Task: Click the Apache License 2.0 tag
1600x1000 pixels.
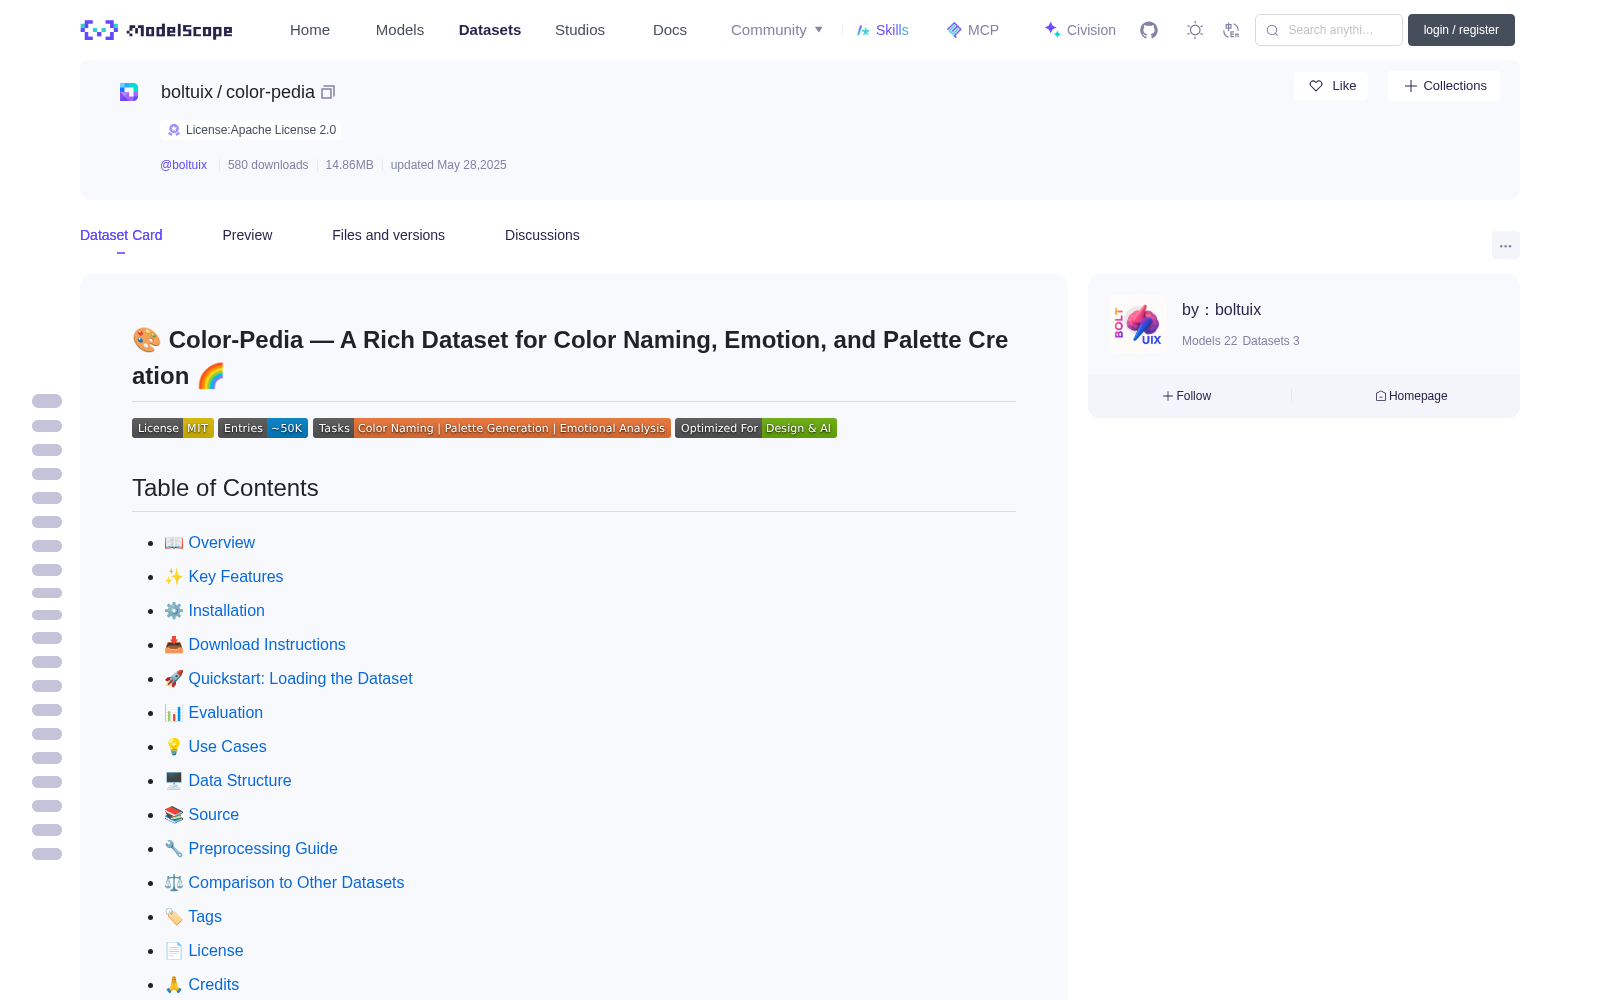Action: (251, 130)
